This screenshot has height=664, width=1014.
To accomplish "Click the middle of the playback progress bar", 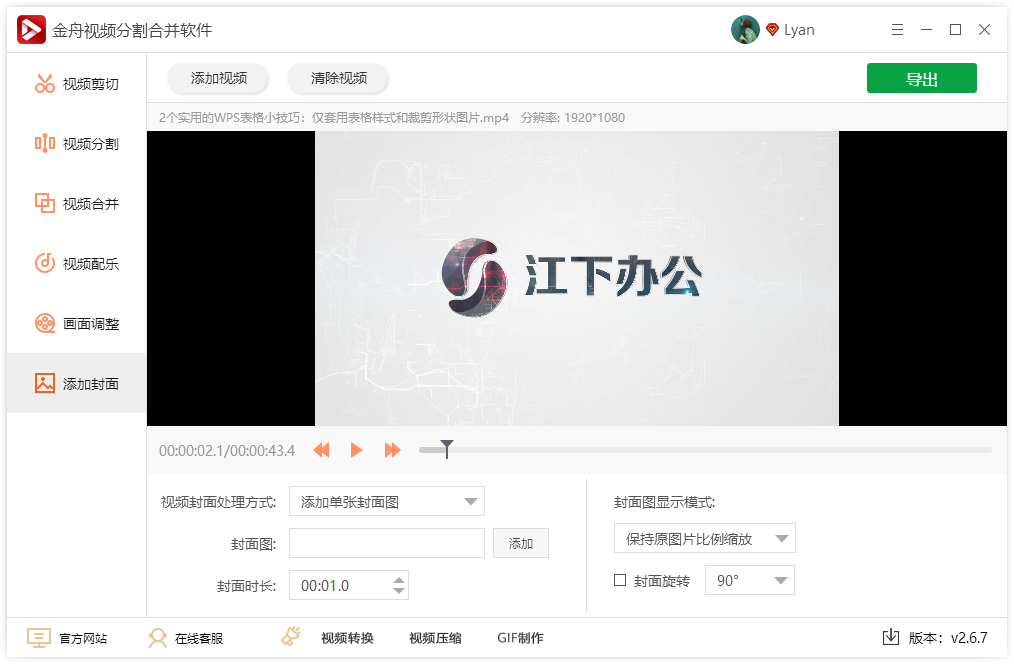I will pos(705,450).
